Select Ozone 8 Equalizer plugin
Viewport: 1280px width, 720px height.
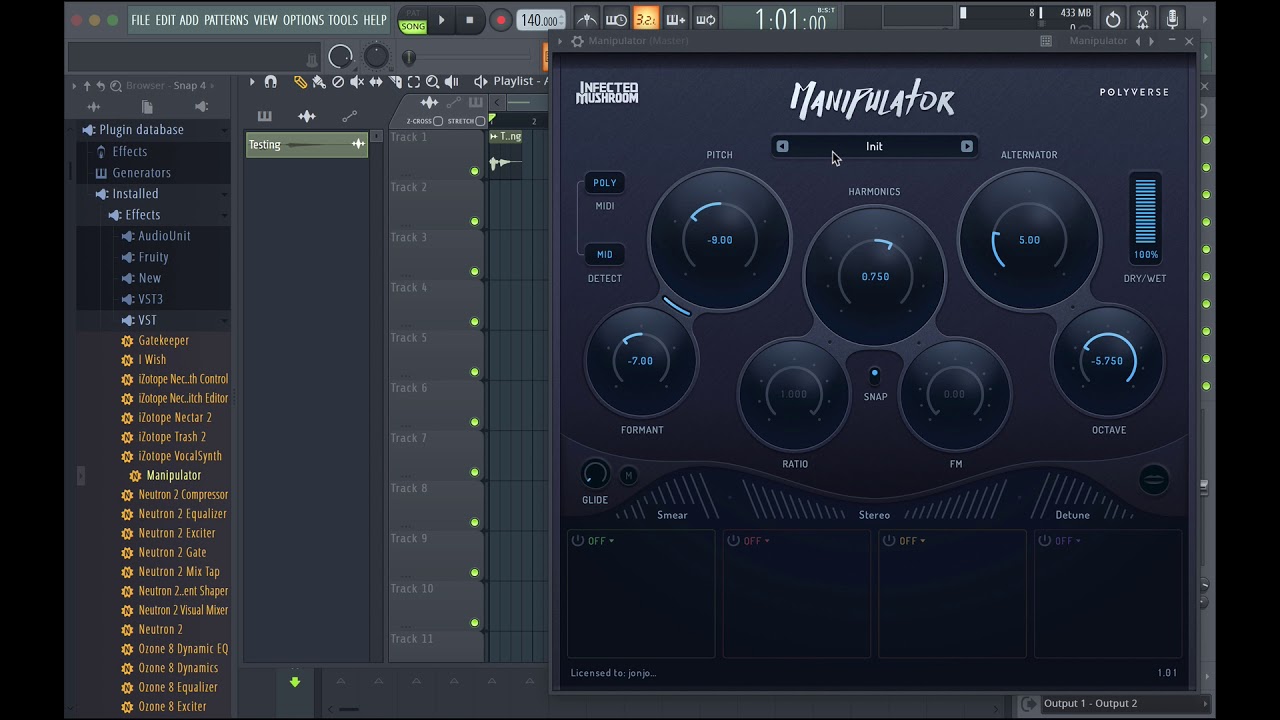tap(178, 687)
